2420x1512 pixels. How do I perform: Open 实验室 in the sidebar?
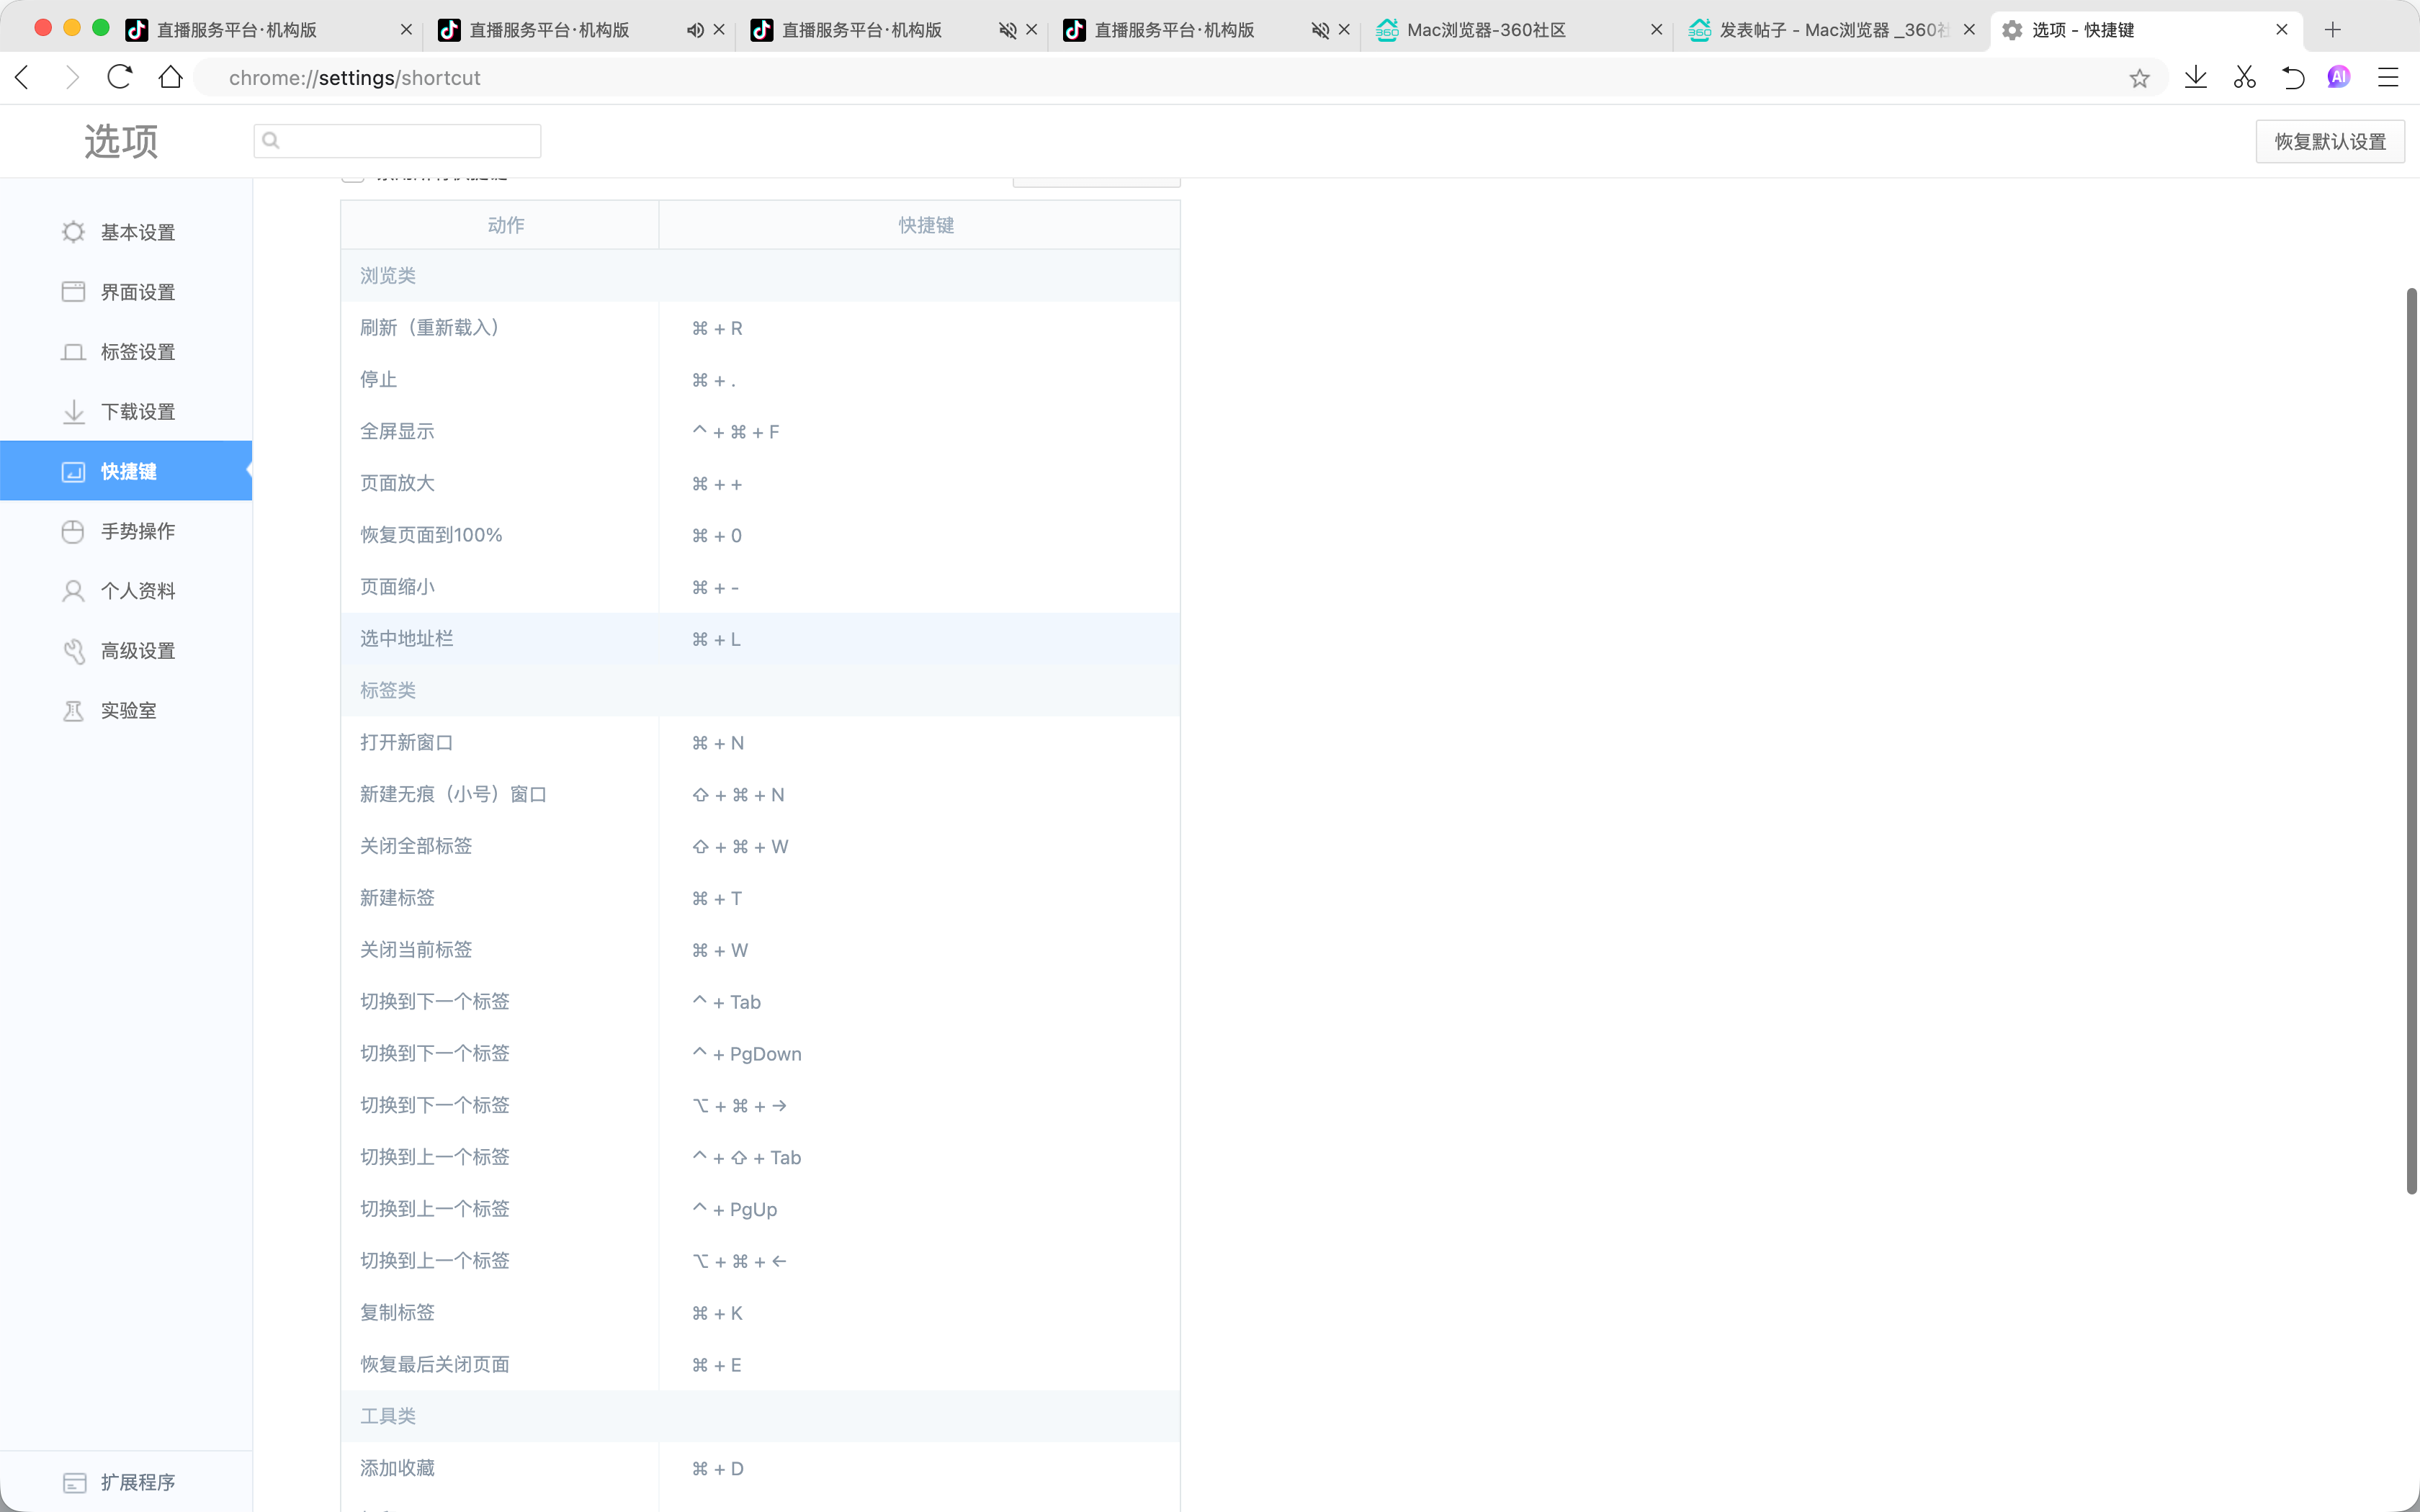coord(126,711)
